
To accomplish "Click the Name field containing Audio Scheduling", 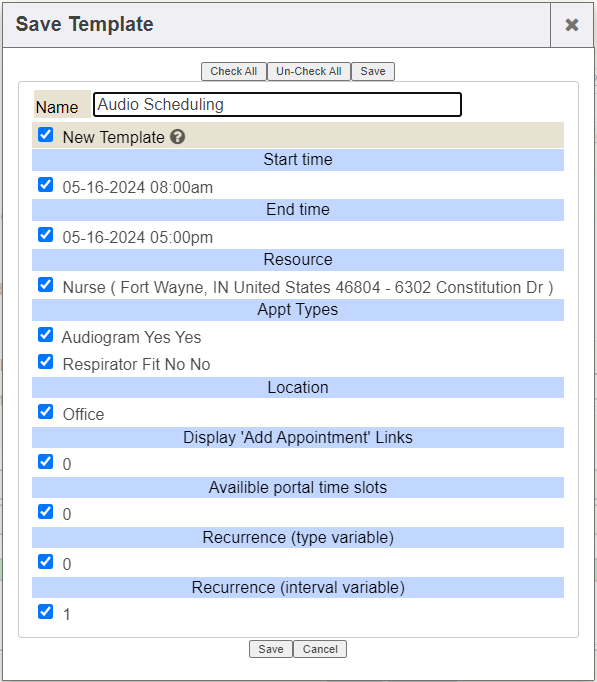I will [277, 104].
